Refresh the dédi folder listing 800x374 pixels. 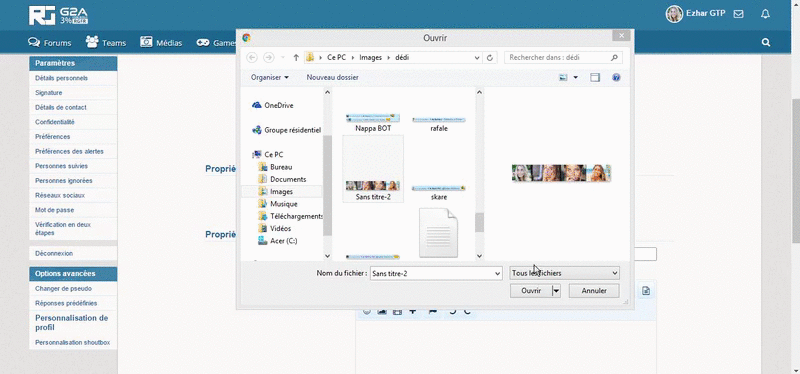pos(490,58)
